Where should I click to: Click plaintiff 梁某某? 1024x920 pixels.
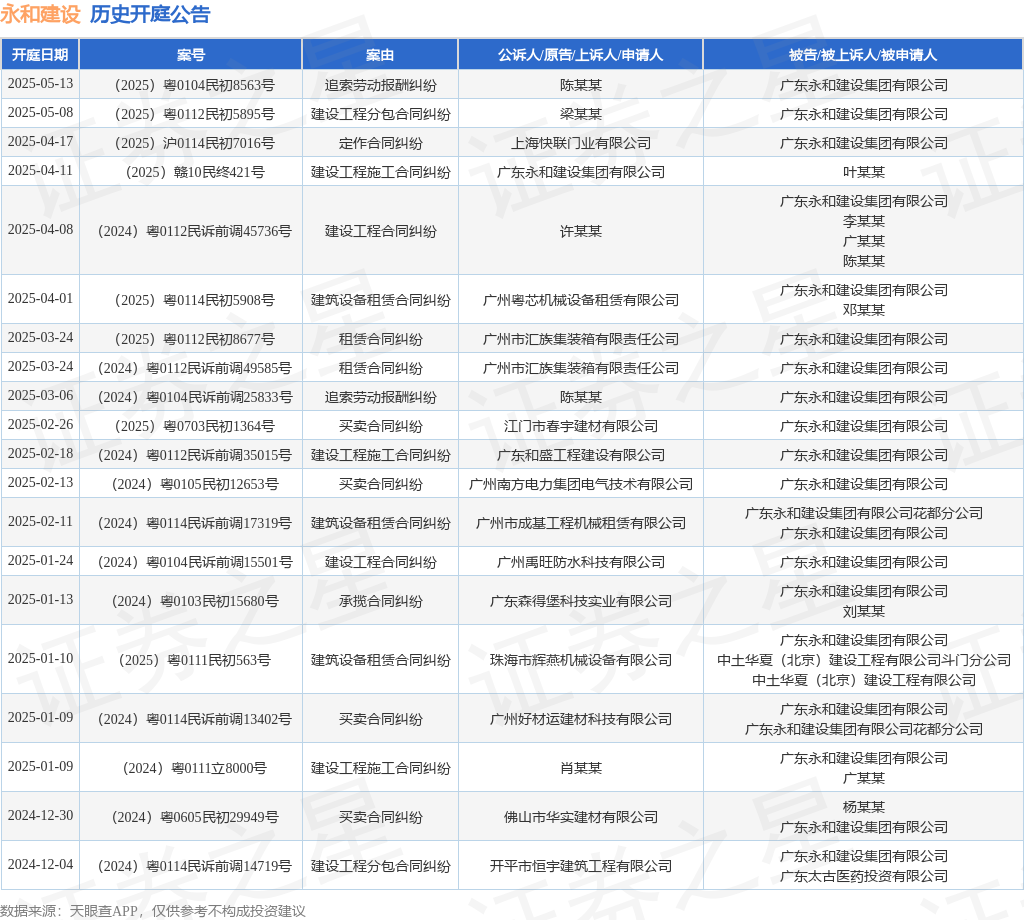pyautogui.click(x=581, y=114)
